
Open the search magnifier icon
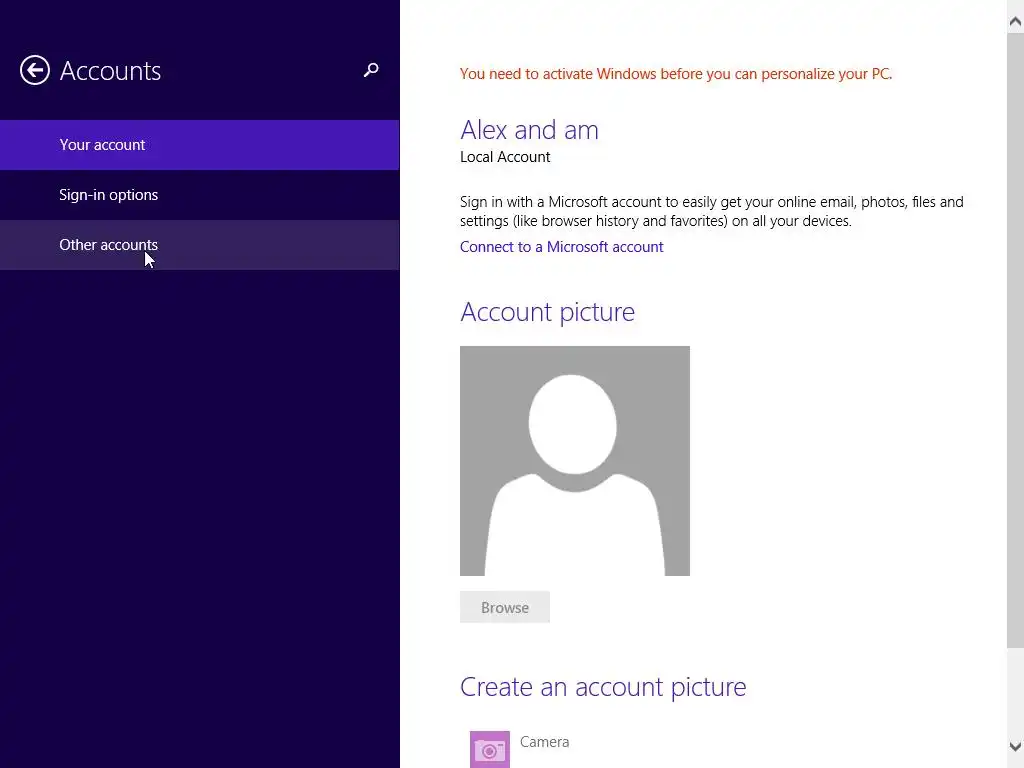(x=371, y=70)
